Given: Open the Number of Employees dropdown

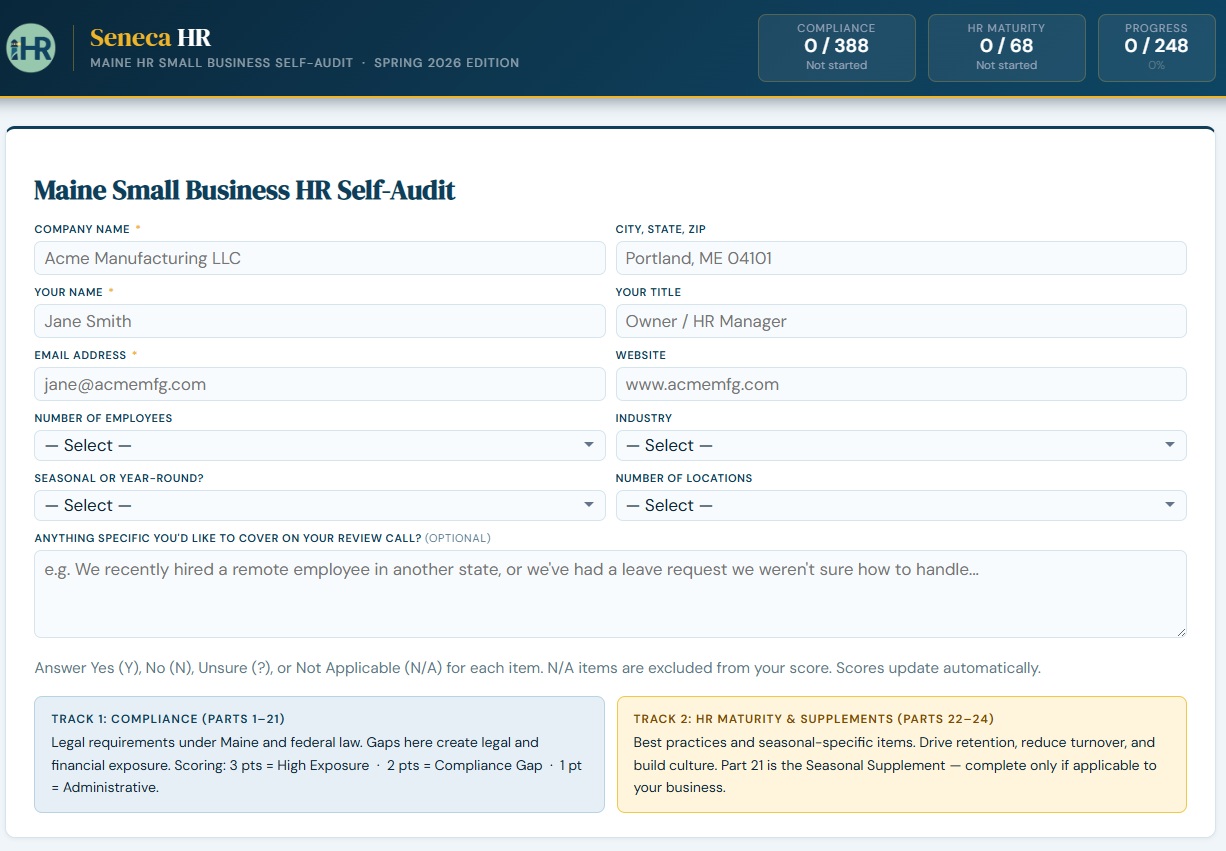Looking at the screenshot, I should coord(319,445).
